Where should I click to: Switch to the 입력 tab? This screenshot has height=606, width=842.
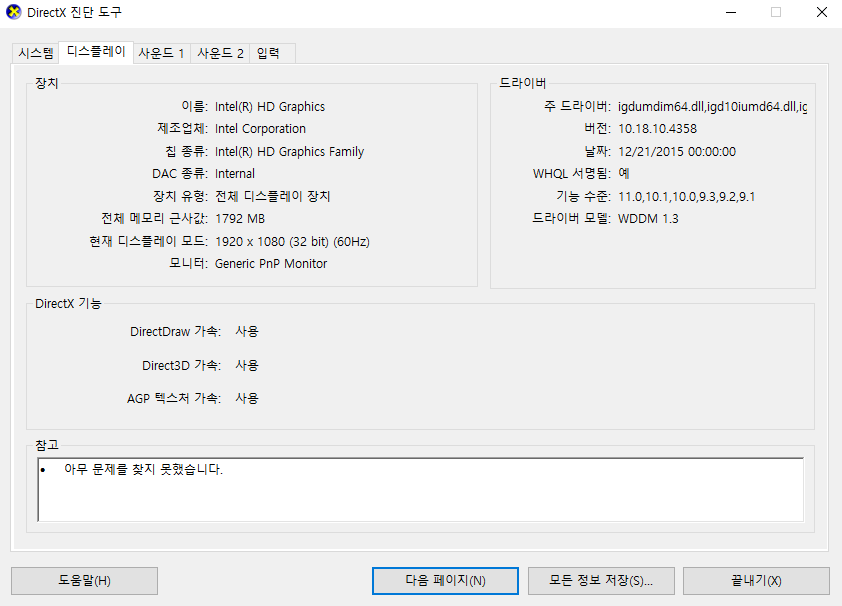click(268, 54)
